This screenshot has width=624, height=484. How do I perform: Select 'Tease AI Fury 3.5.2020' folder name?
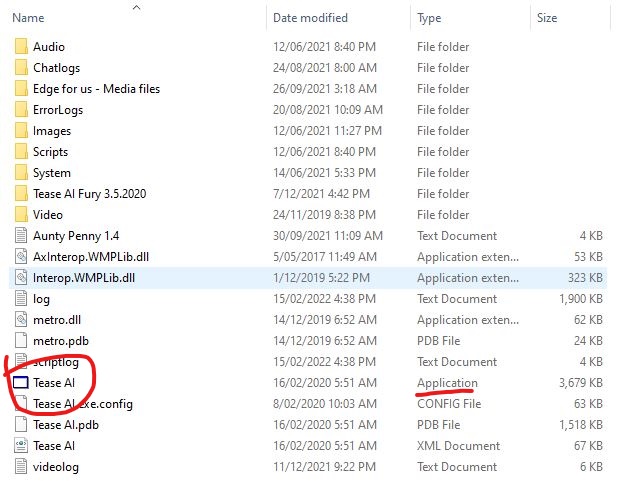coord(90,194)
